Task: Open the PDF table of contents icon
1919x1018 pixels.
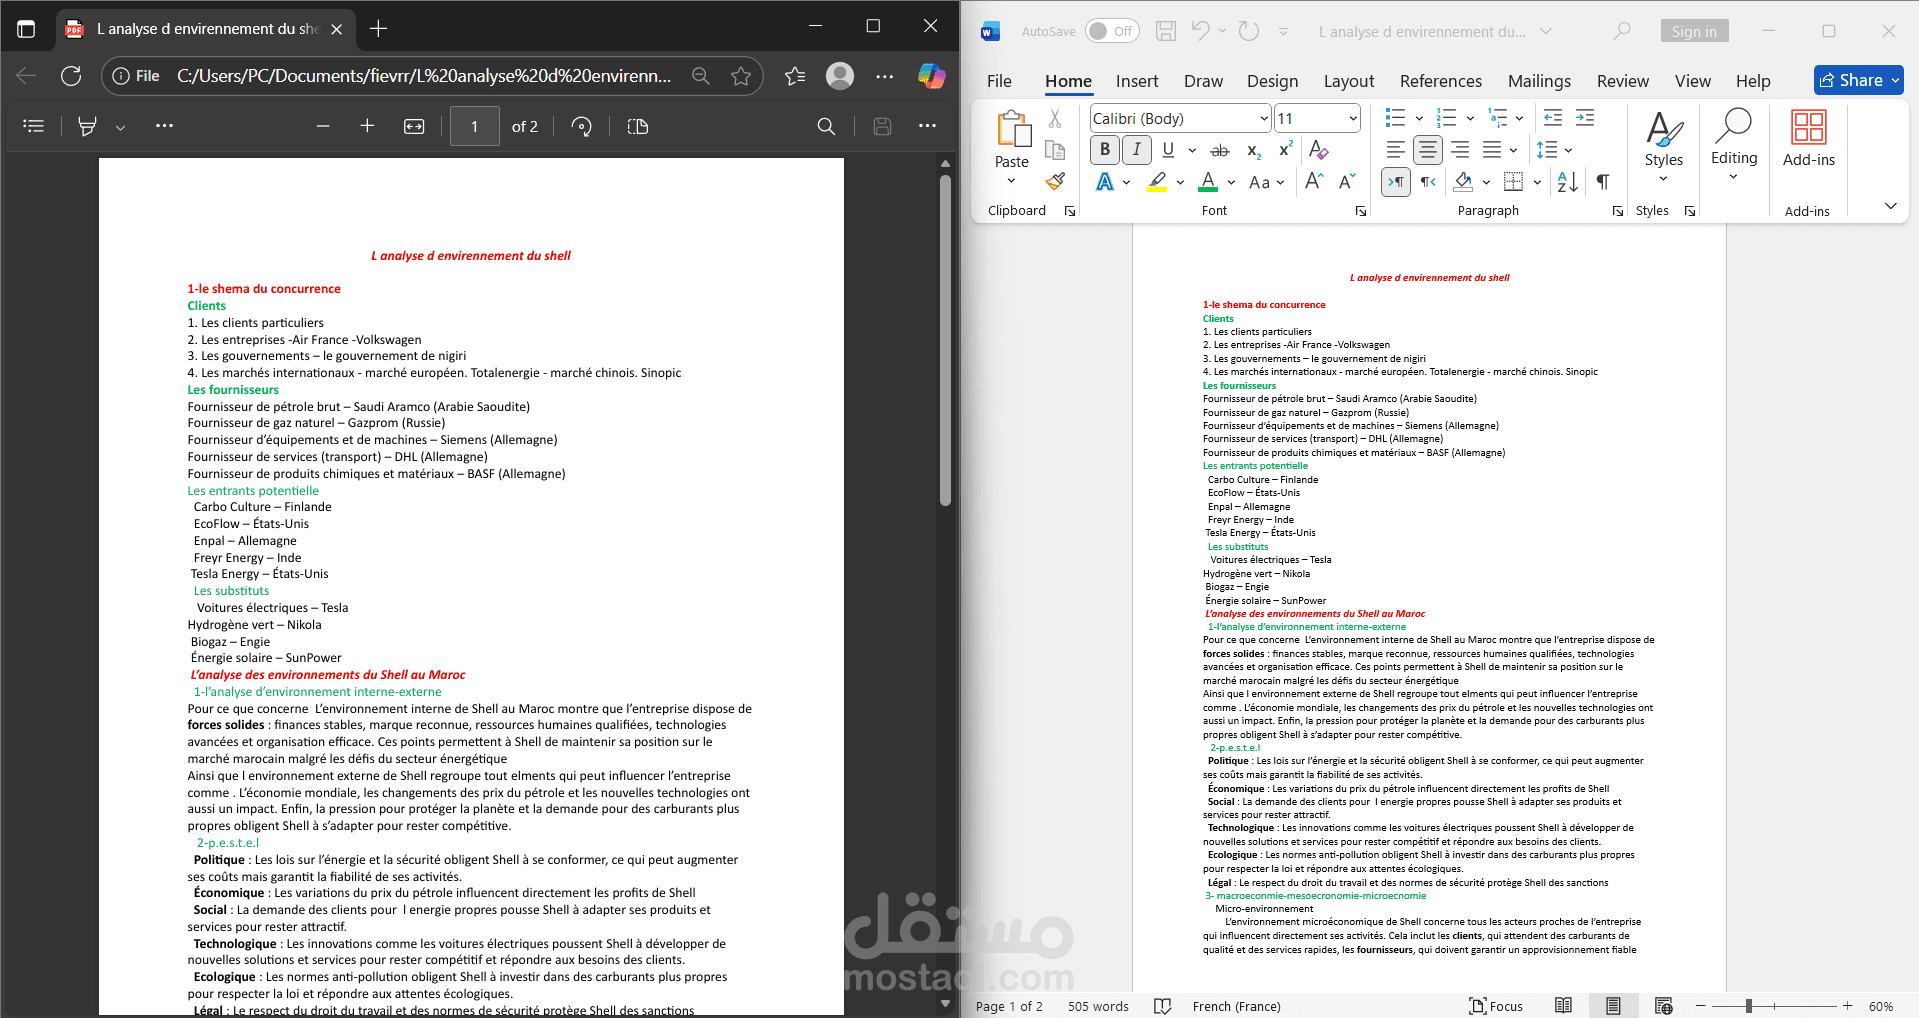Action: coord(34,126)
